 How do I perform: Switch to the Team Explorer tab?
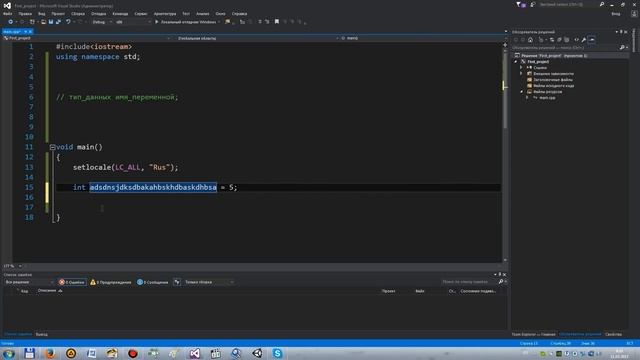pos(533,334)
